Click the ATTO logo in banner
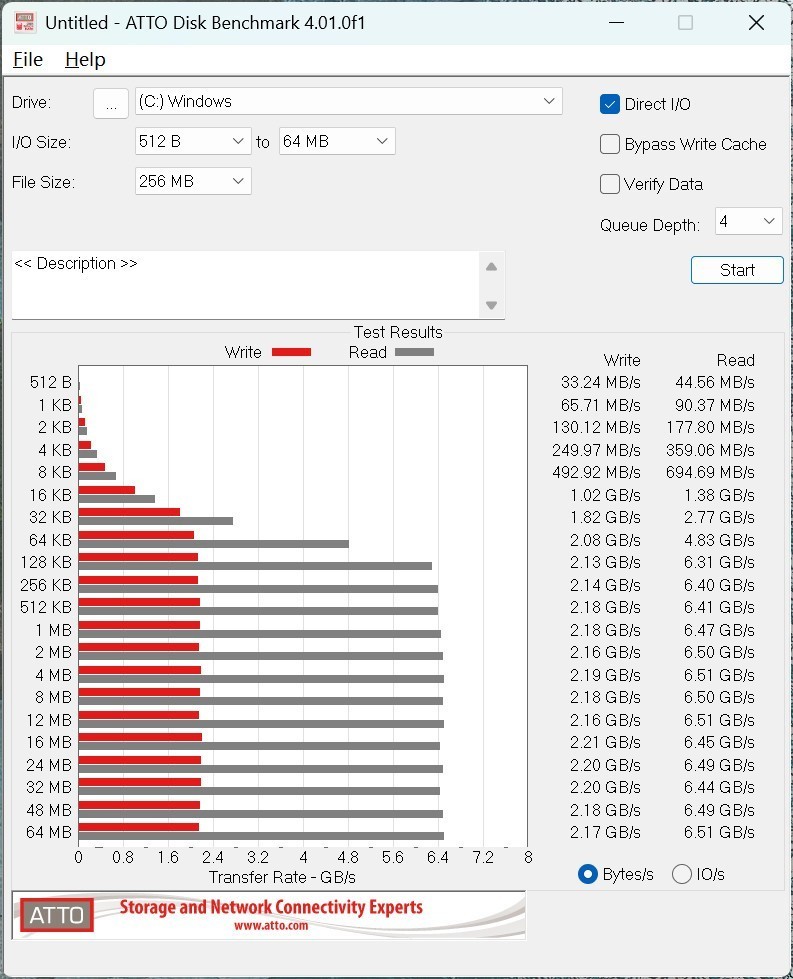793x979 pixels. click(x=57, y=915)
